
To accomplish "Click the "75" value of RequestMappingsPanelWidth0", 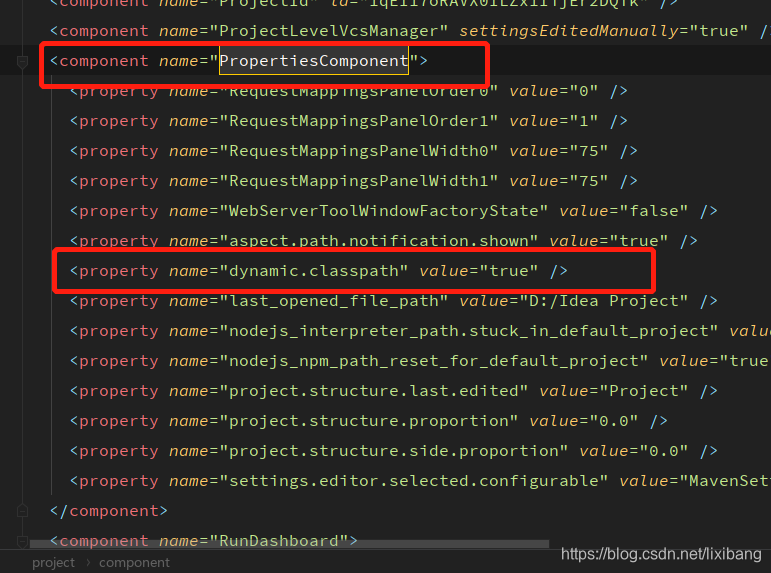I will 589,151.
